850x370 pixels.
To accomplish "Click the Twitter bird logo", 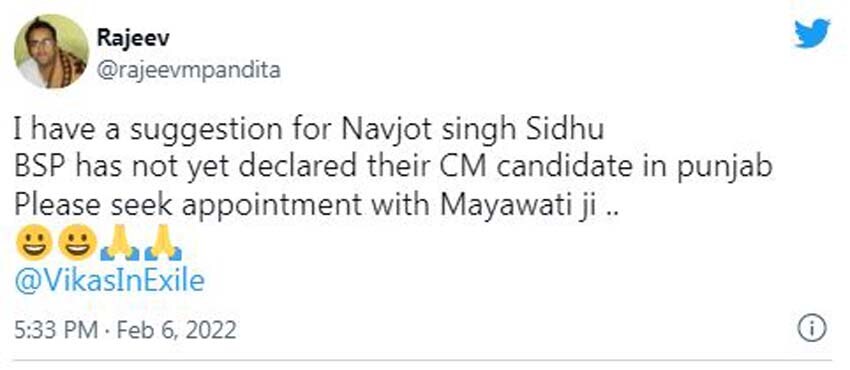I will (812, 33).
